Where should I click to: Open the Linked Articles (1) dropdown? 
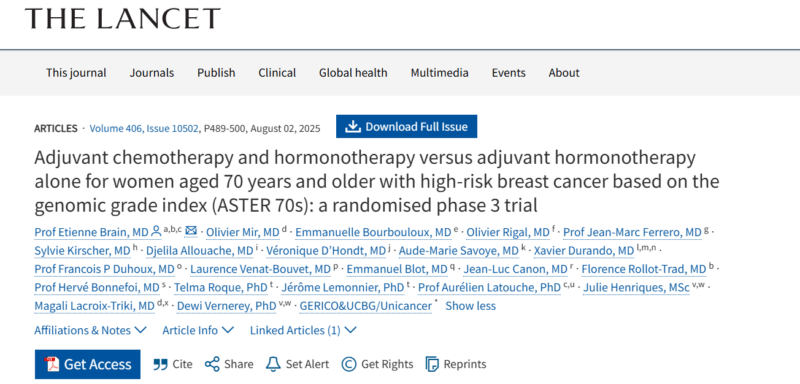303,330
